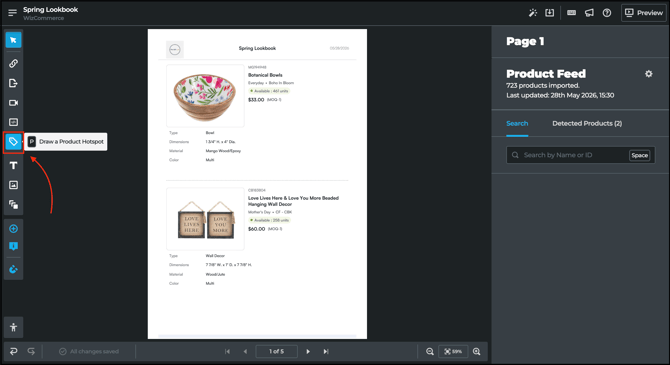Fit page to screen at 59%
Screen dimensions: 670x365
tap(453, 351)
